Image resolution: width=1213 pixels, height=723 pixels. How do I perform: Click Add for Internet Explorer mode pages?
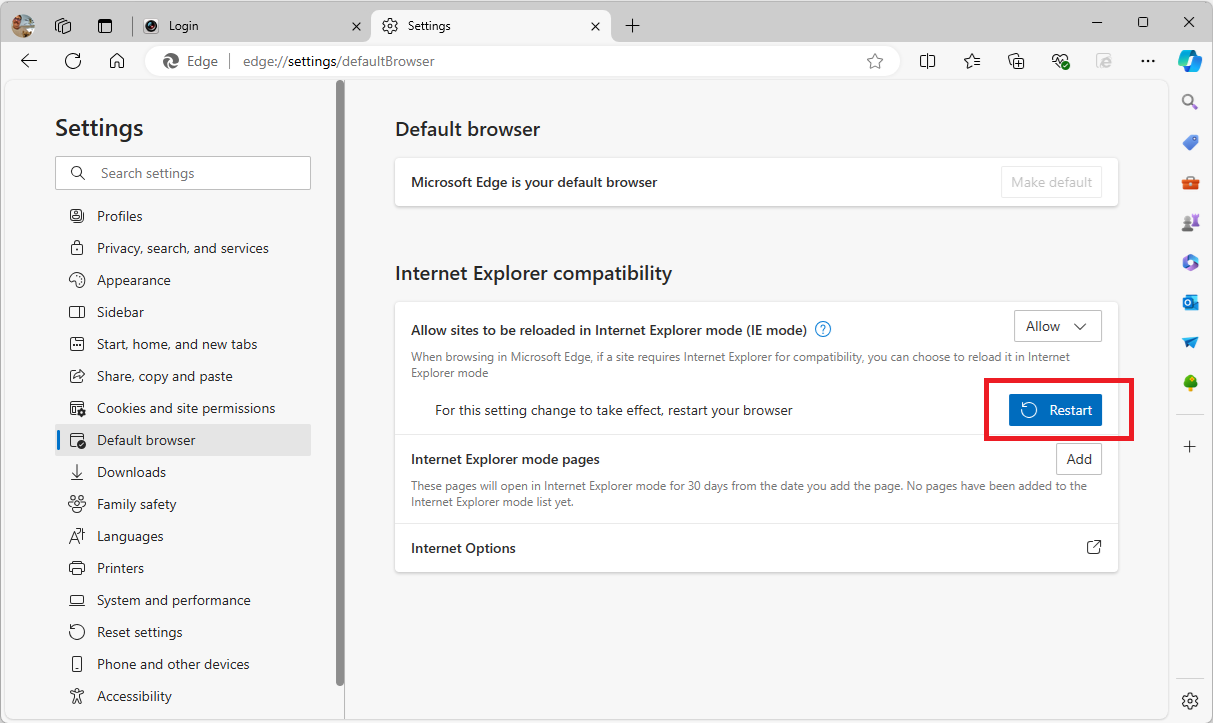pyautogui.click(x=1079, y=459)
